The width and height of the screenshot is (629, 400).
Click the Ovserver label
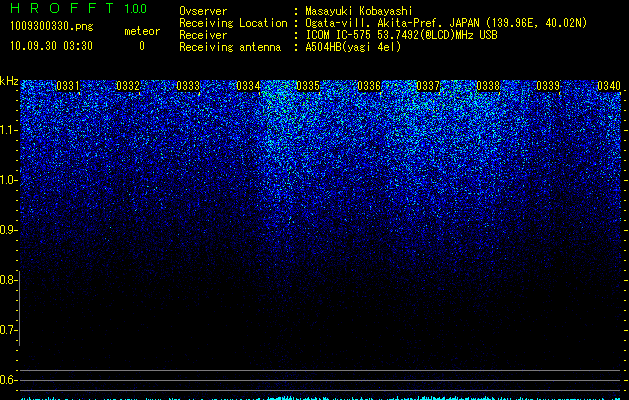pos(203,11)
